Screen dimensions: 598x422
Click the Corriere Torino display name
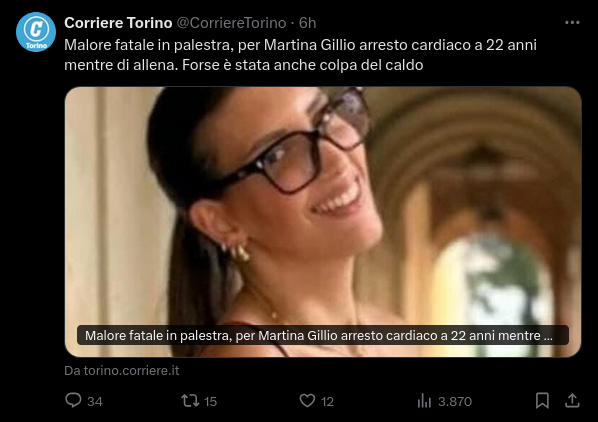point(118,23)
